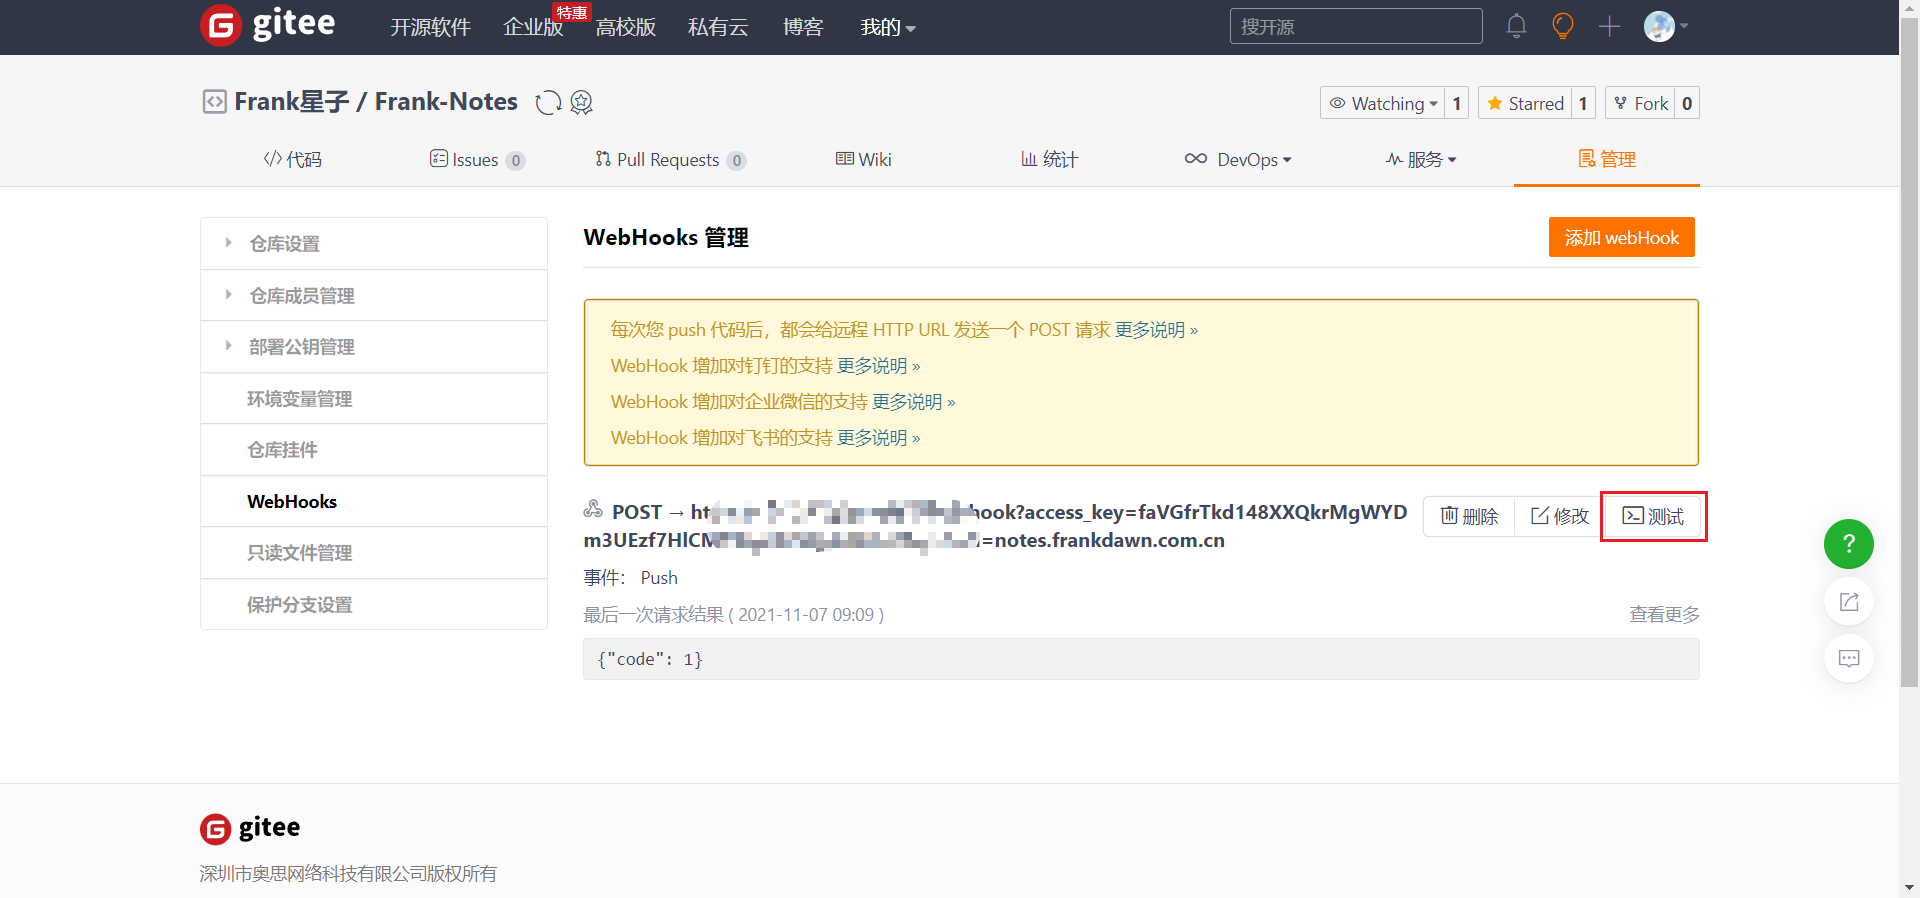Click the Fork count 0
Image resolution: width=1920 pixels, height=898 pixels.
tap(1687, 103)
